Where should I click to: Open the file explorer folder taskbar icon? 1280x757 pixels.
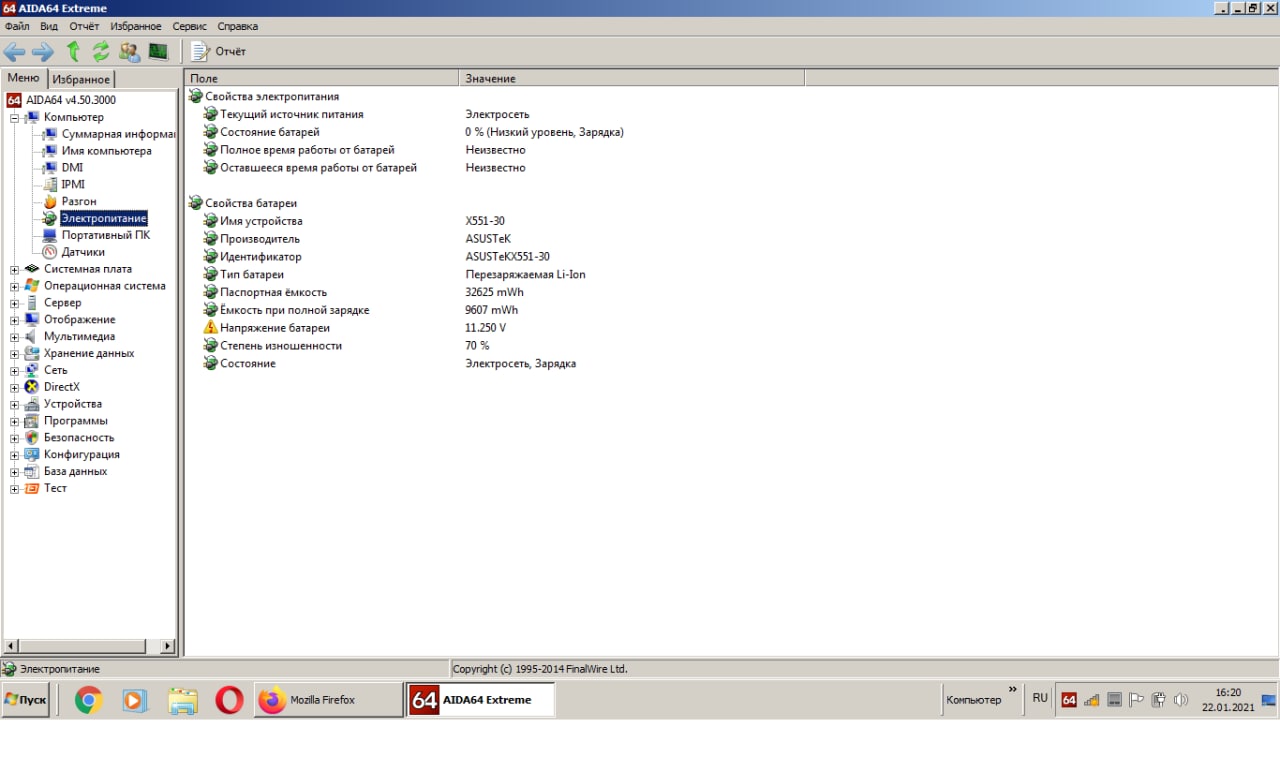182,701
